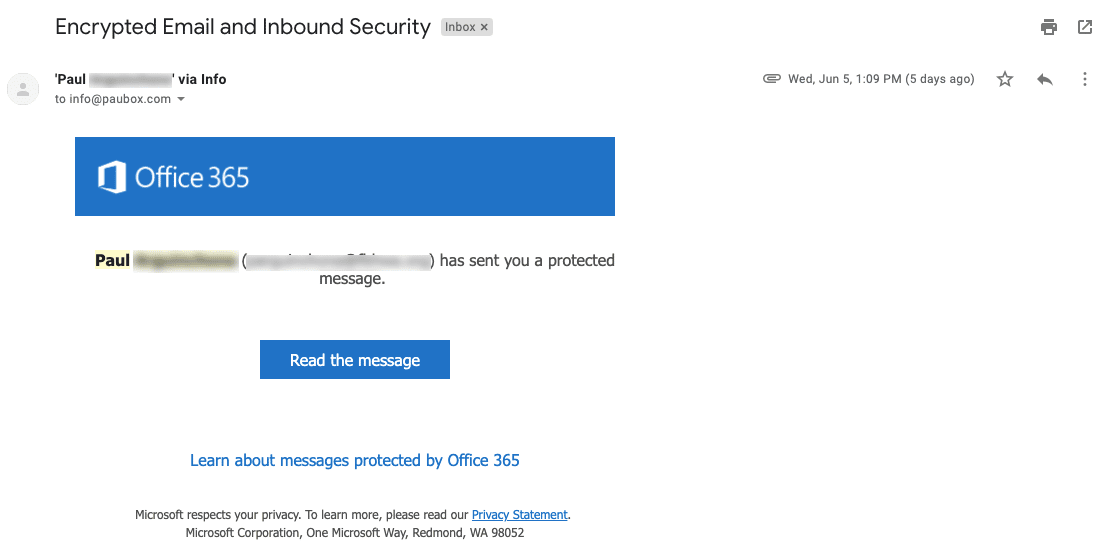Open Learn about messages protected by Office 365
The height and width of the screenshot is (553, 1110).
click(x=355, y=460)
